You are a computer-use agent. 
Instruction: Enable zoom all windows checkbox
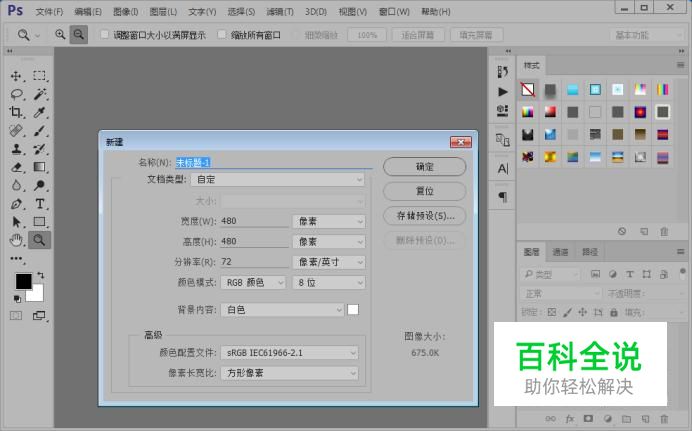pos(222,34)
